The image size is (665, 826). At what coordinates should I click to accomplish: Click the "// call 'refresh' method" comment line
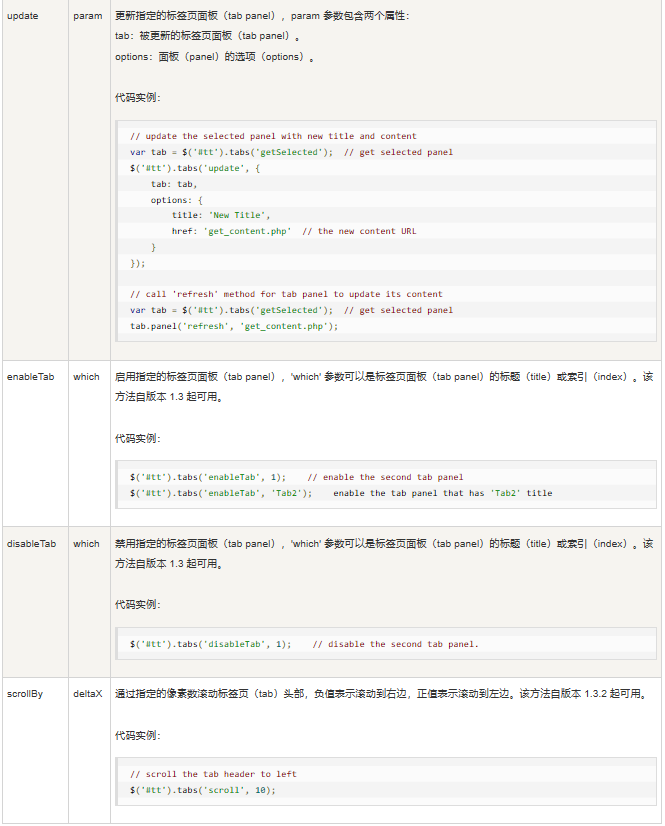(286, 294)
